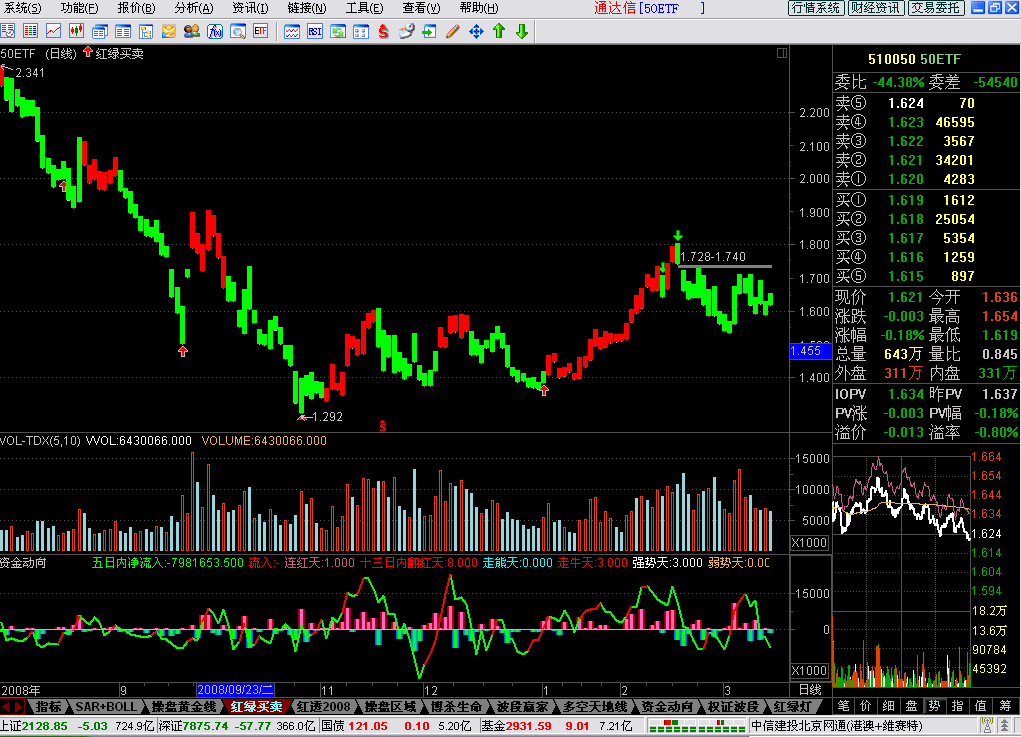
Task: Open the 分析(A) menu
Action: coord(193,8)
